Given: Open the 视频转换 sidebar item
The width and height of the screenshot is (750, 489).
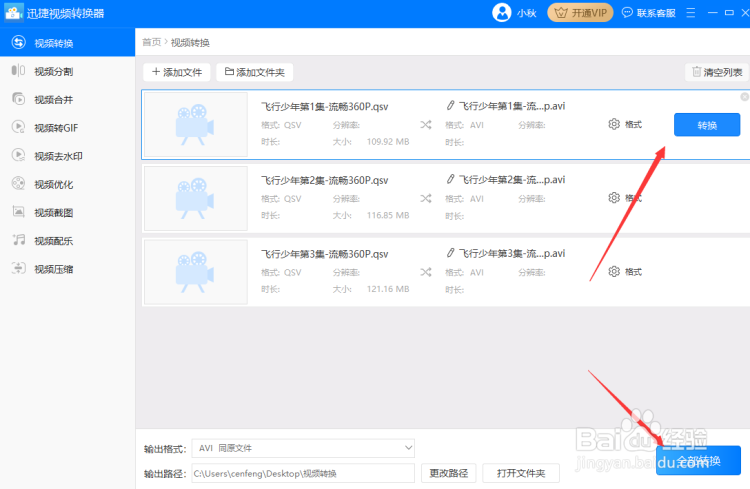Looking at the screenshot, I should pos(67,43).
